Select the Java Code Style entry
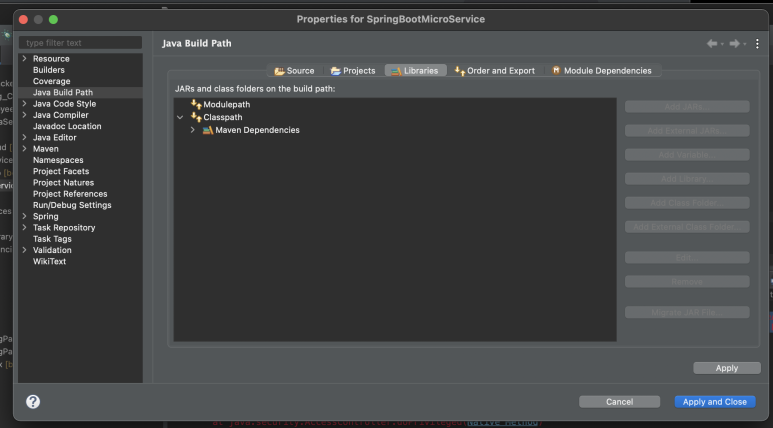Image resolution: width=773 pixels, height=428 pixels. pos(65,104)
